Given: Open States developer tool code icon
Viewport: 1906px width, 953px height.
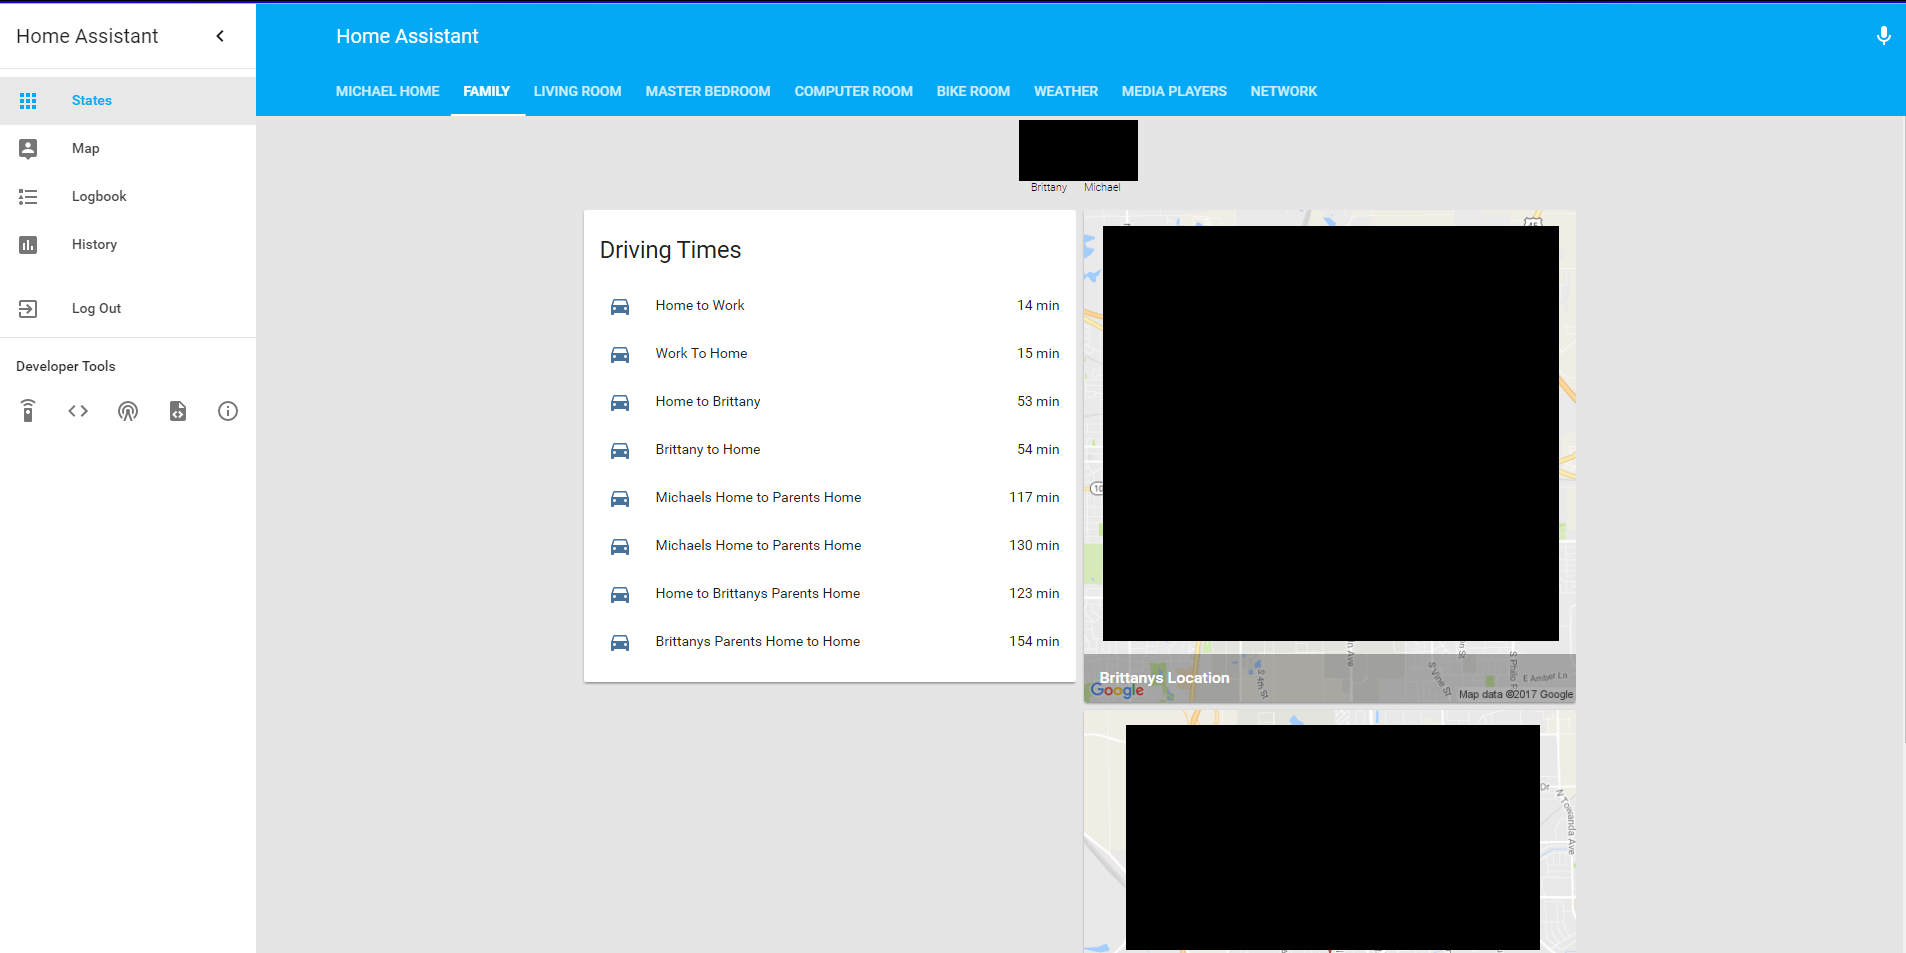Looking at the screenshot, I should (78, 411).
